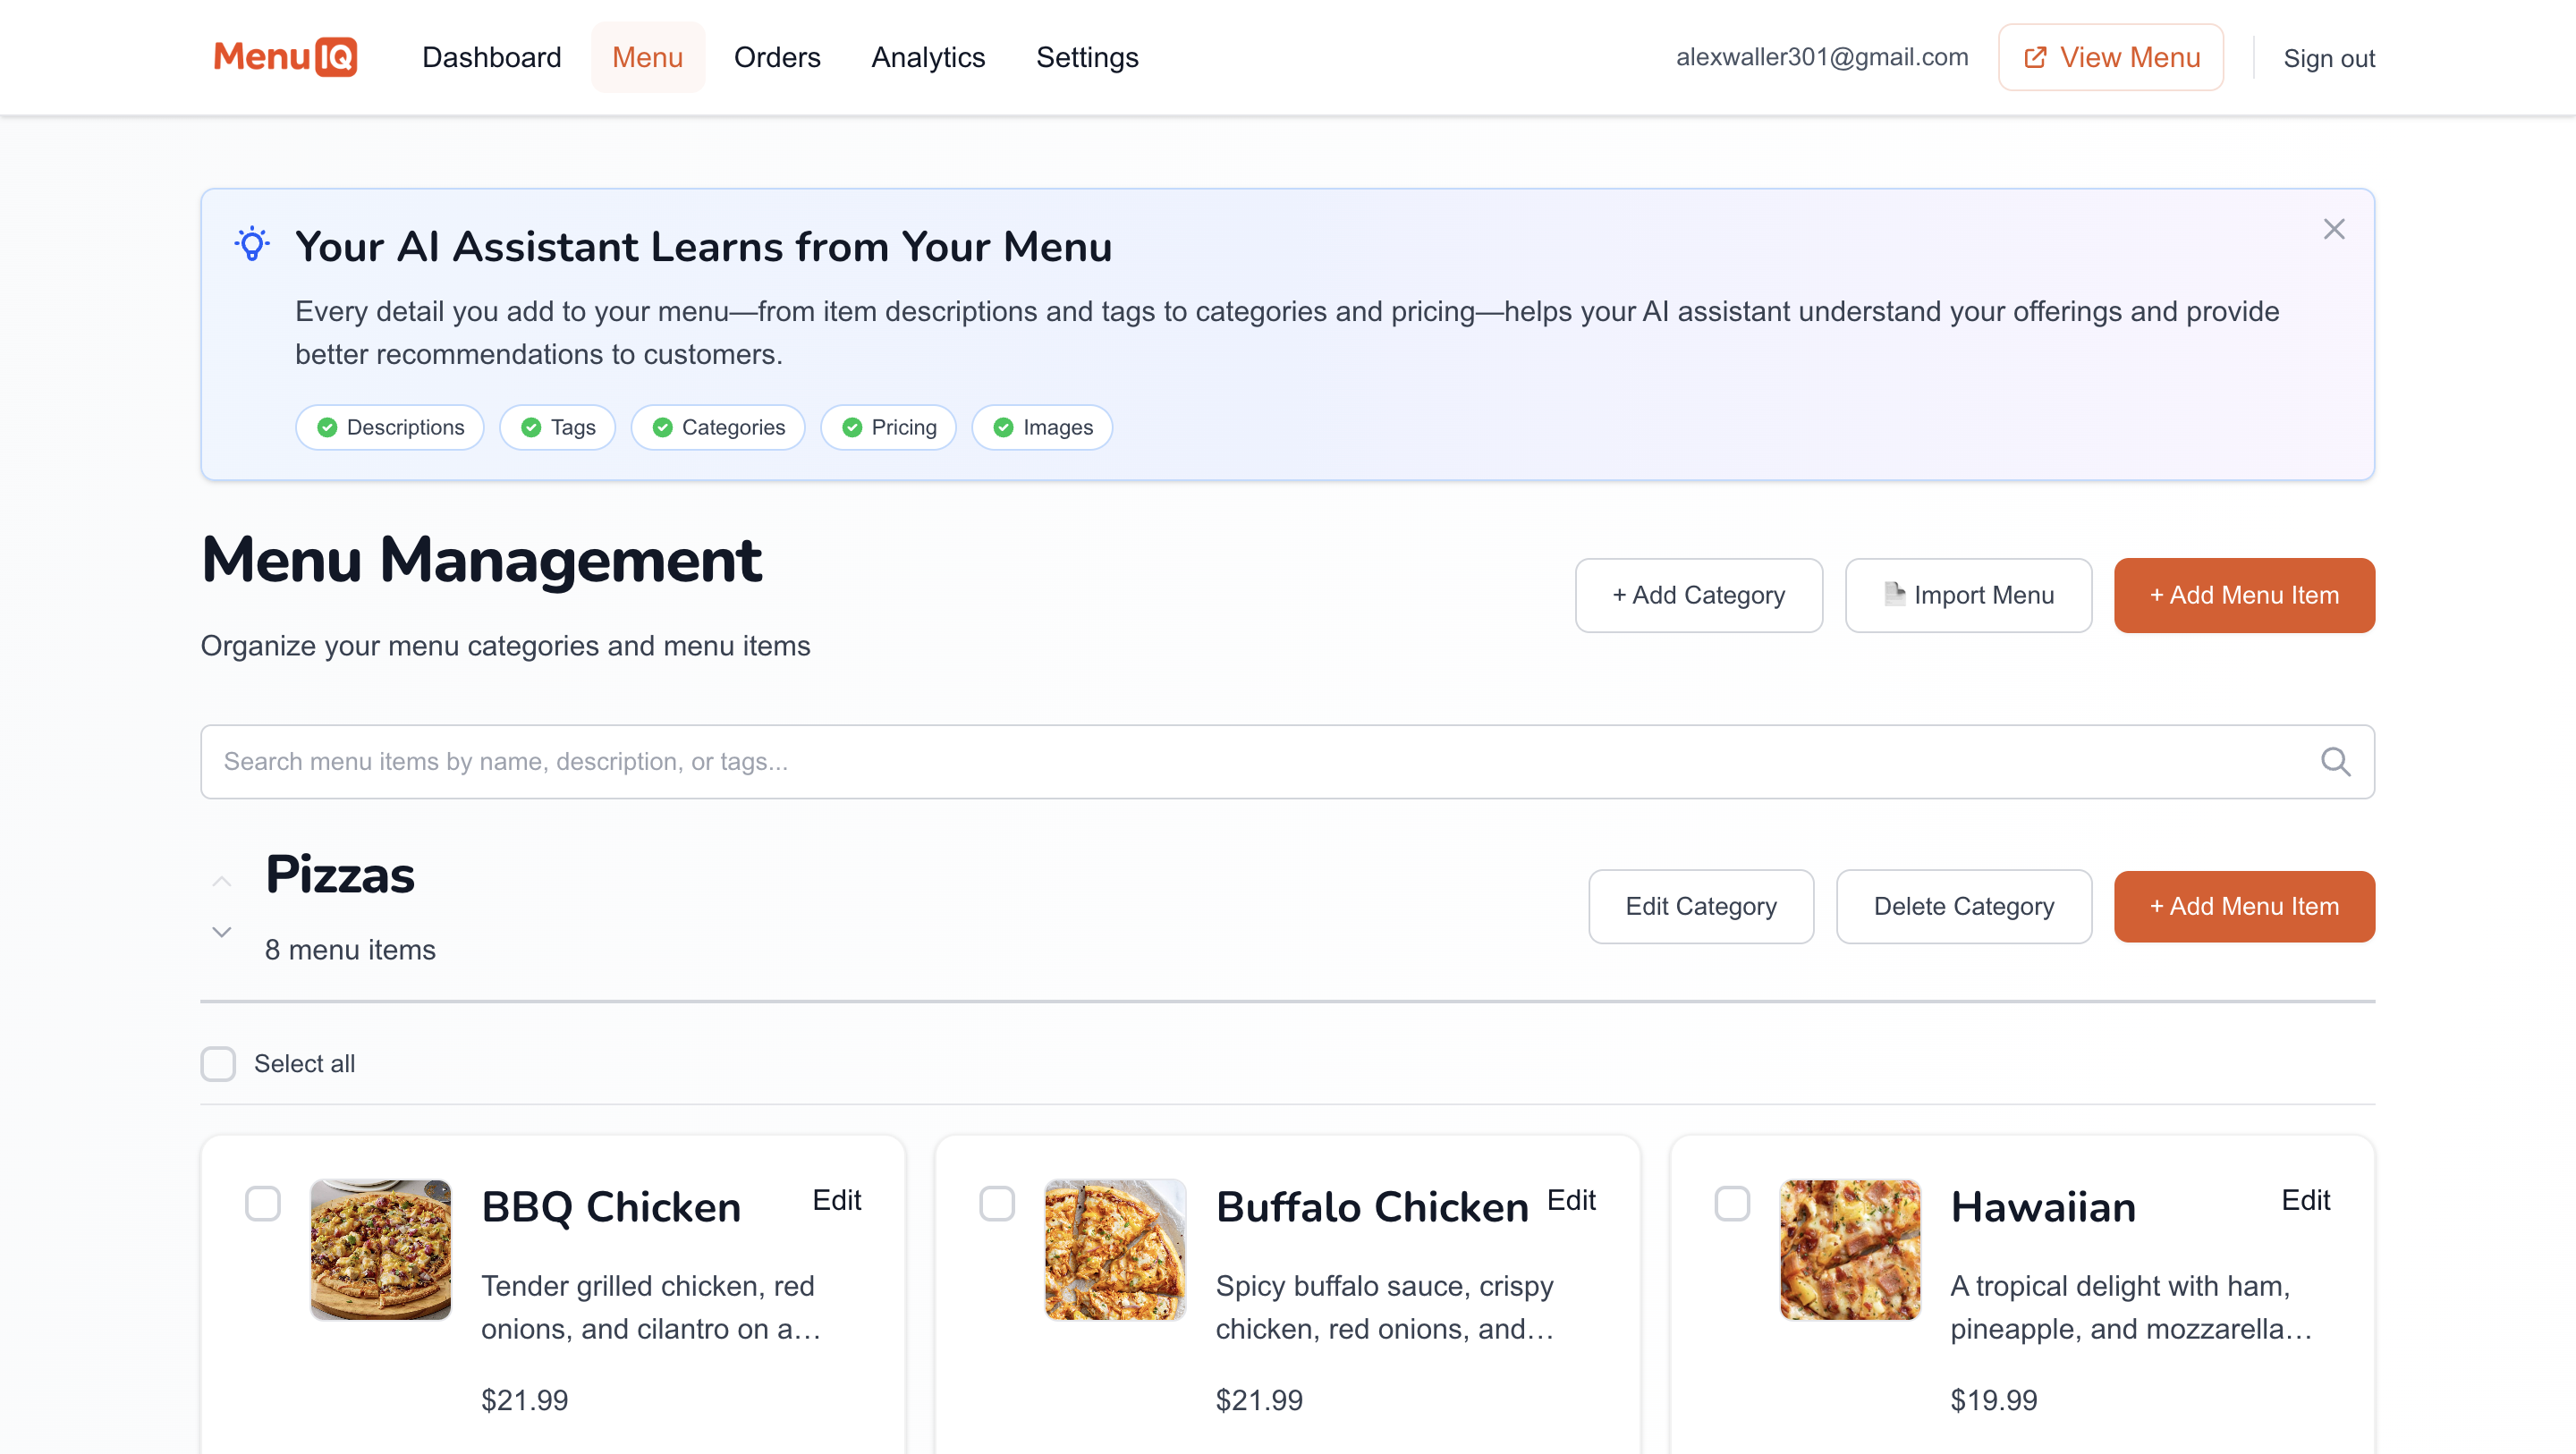The width and height of the screenshot is (2576, 1454).
Task: Click the green checkmark on the Pricing badge
Action: (852, 427)
